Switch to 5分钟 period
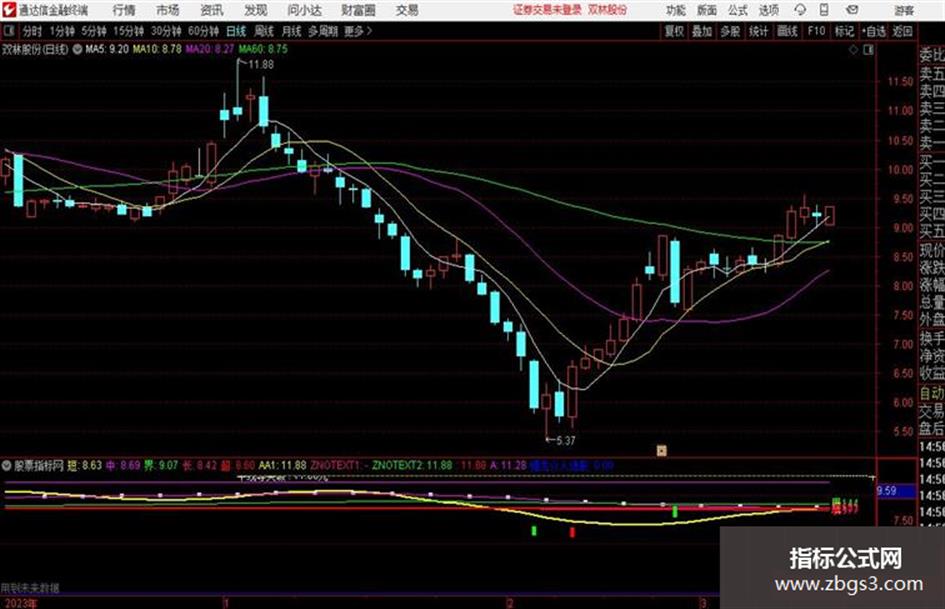This screenshot has width=945, height=609. [x=93, y=31]
